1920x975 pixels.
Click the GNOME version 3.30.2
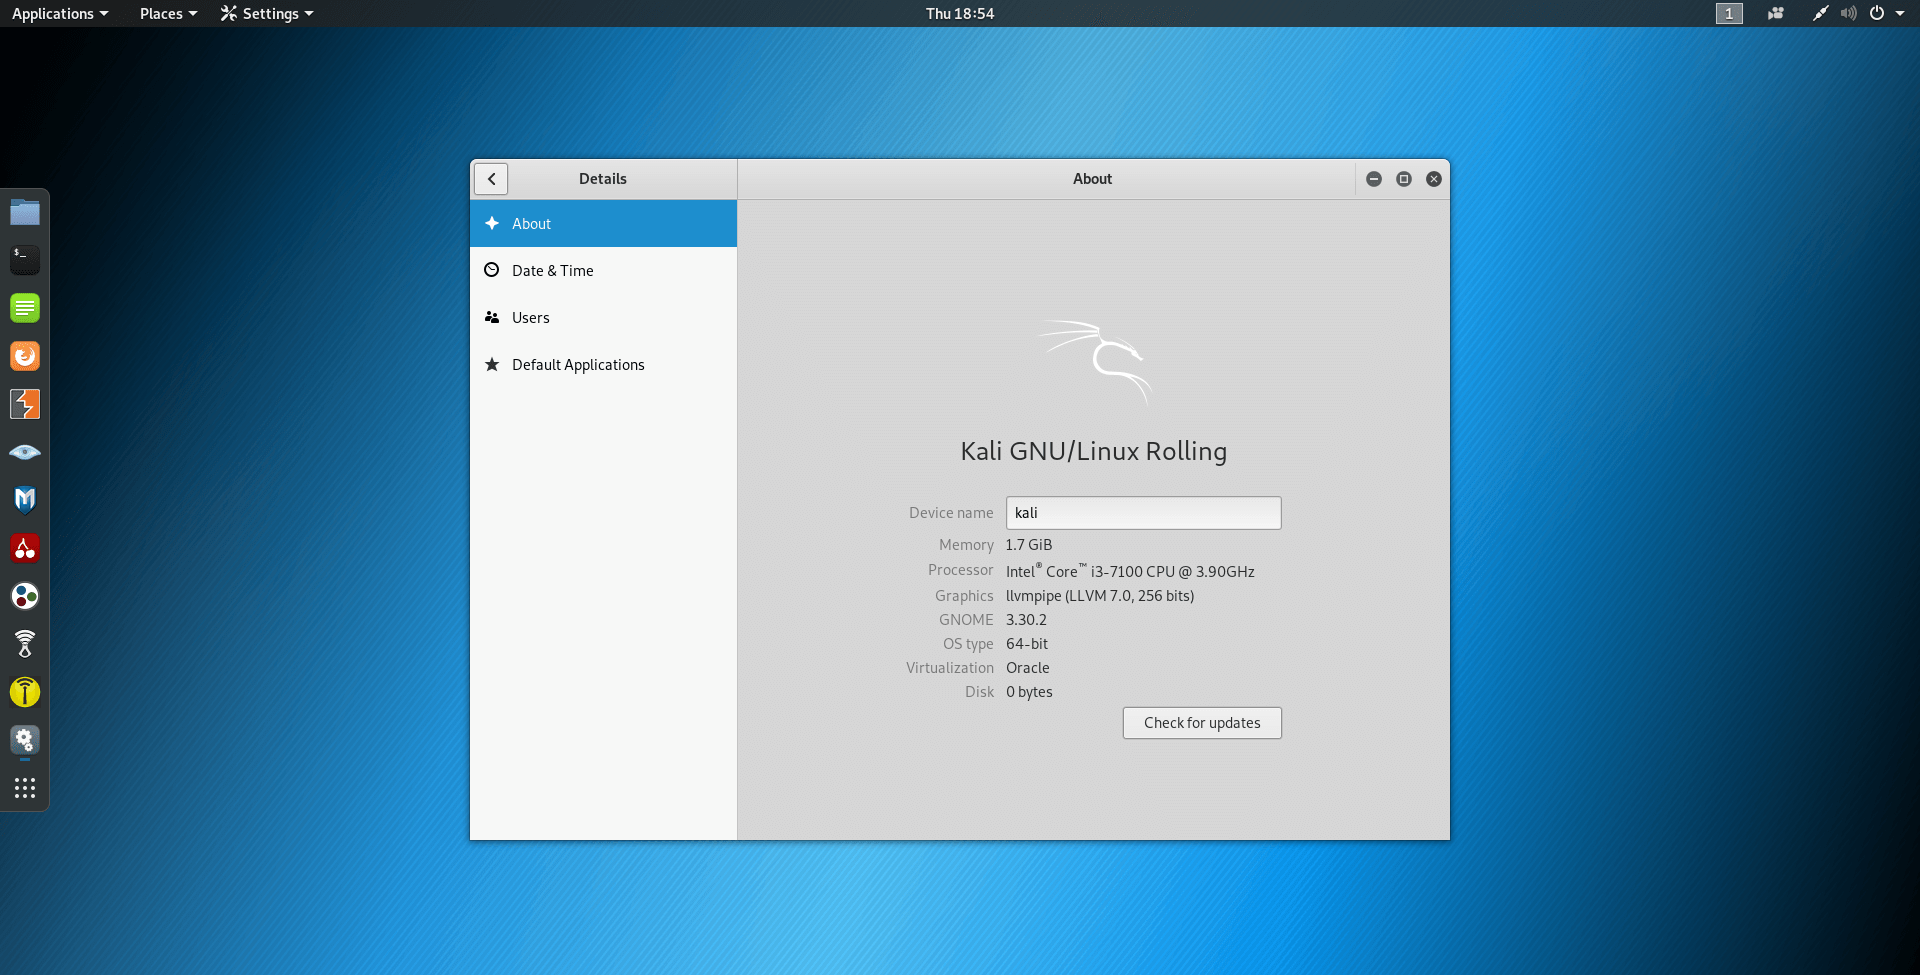[x=1026, y=620]
